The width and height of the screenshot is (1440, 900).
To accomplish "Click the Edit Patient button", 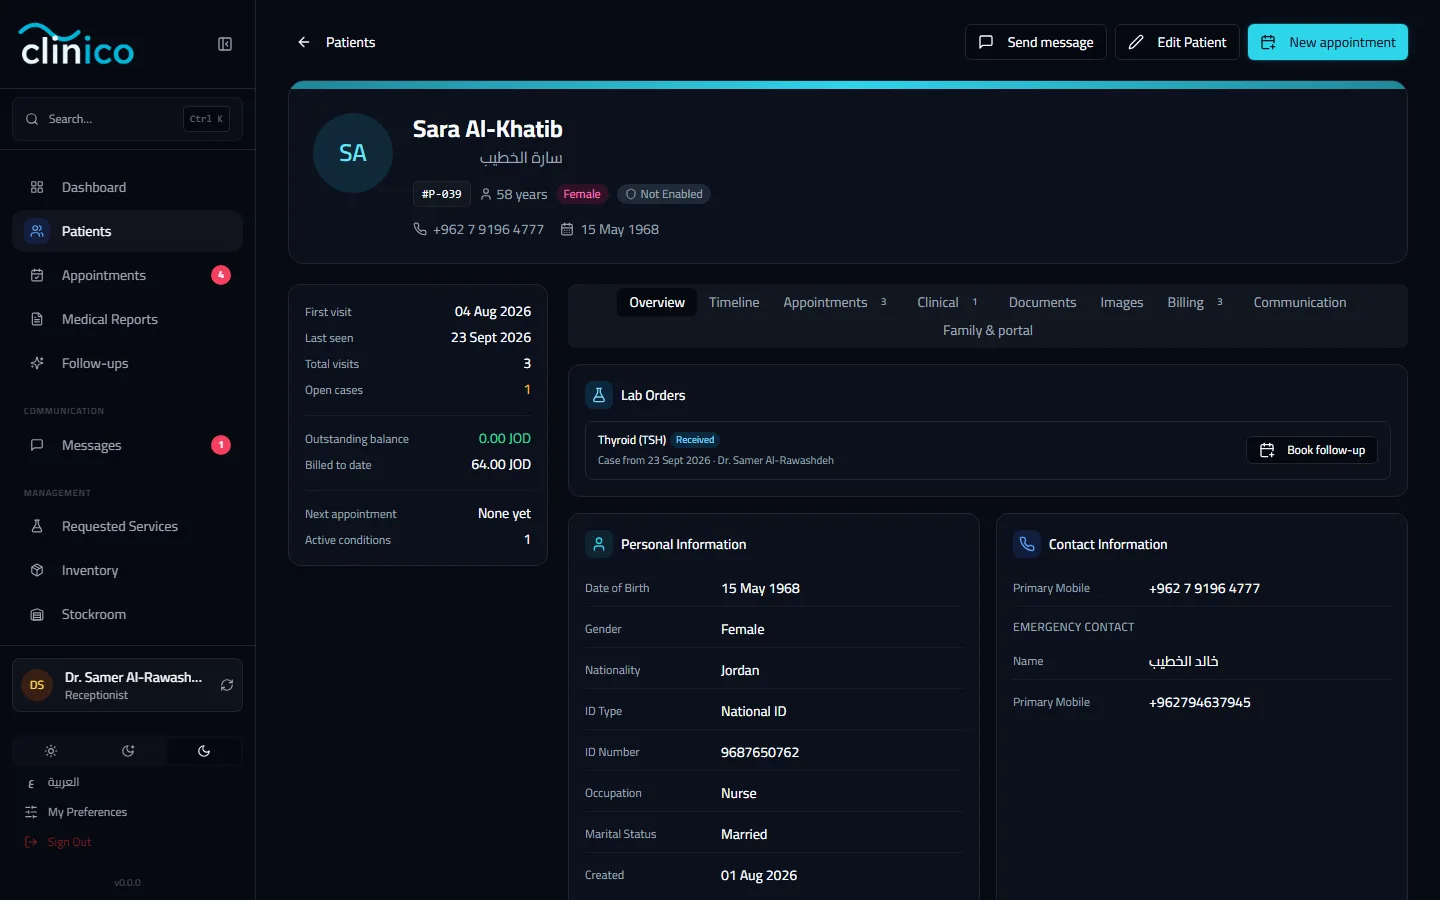I will 1177,42.
